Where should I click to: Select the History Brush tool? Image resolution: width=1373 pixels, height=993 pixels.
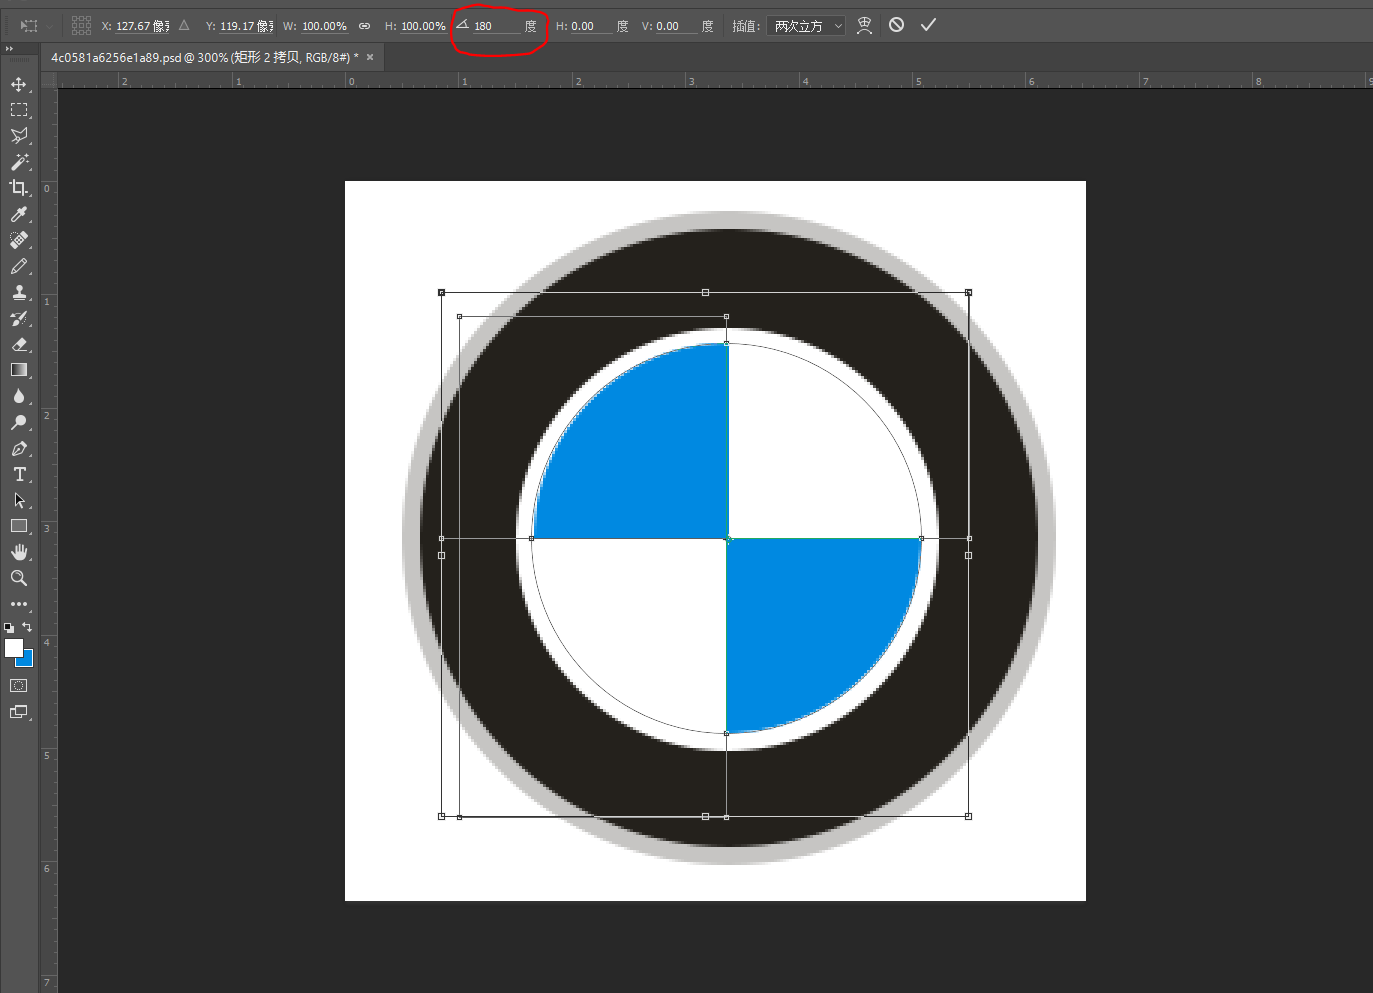pyautogui.click(x=19, y=318)
